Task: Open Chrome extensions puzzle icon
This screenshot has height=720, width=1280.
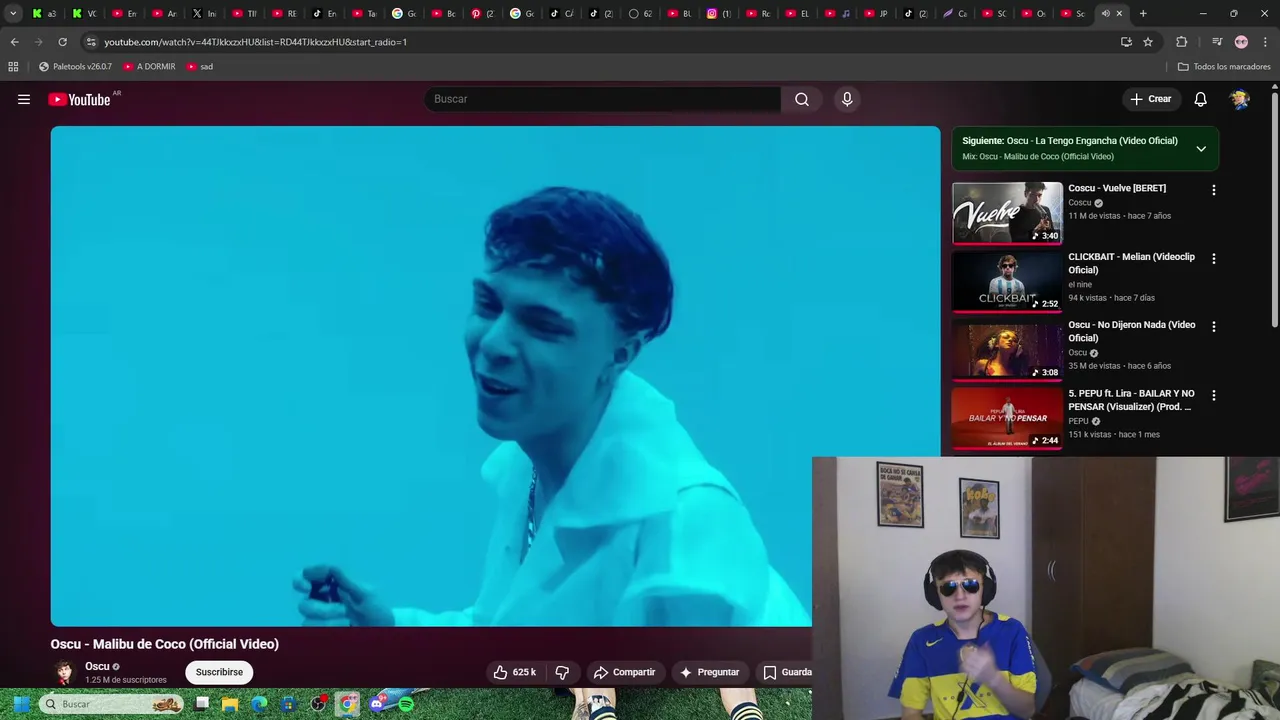Action: [x=1182, y=42]
